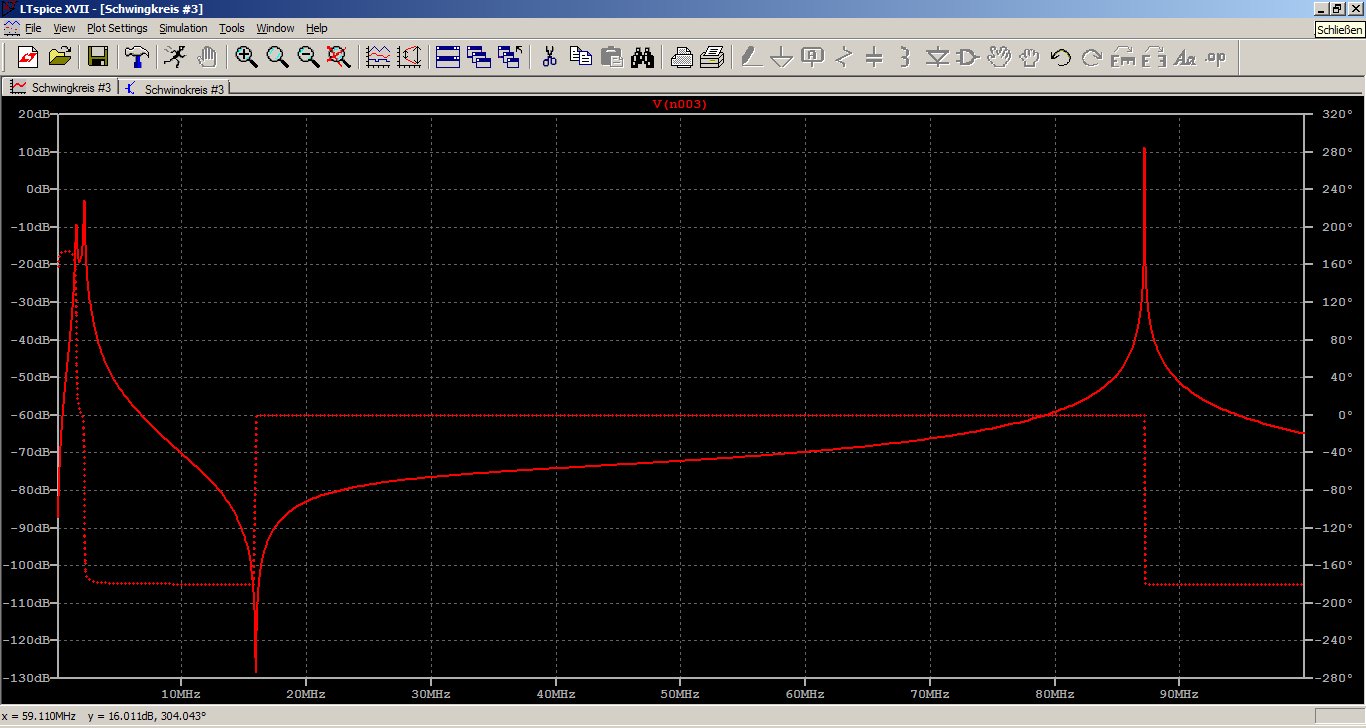1366x728 pixels.
Task: Select the SPICE directive .op tool
Action: point(1216,57)
